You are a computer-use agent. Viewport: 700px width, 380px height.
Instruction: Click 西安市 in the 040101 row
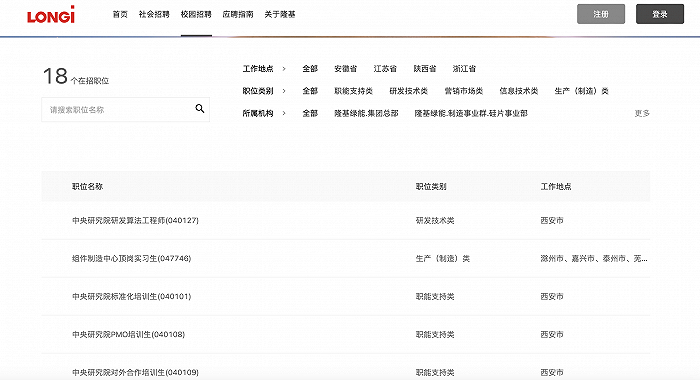(552, 296)
